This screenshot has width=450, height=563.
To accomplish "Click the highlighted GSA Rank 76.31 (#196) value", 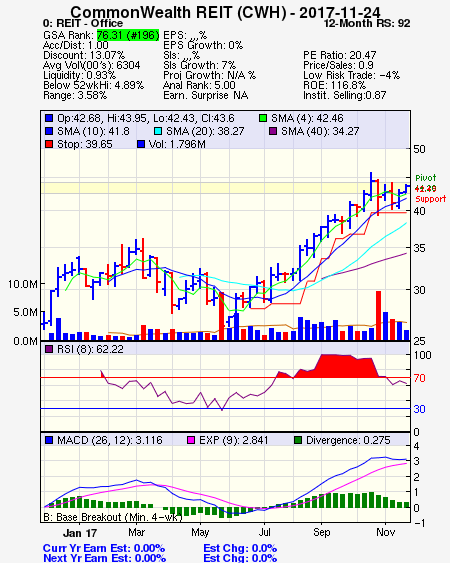I will 128,35.
